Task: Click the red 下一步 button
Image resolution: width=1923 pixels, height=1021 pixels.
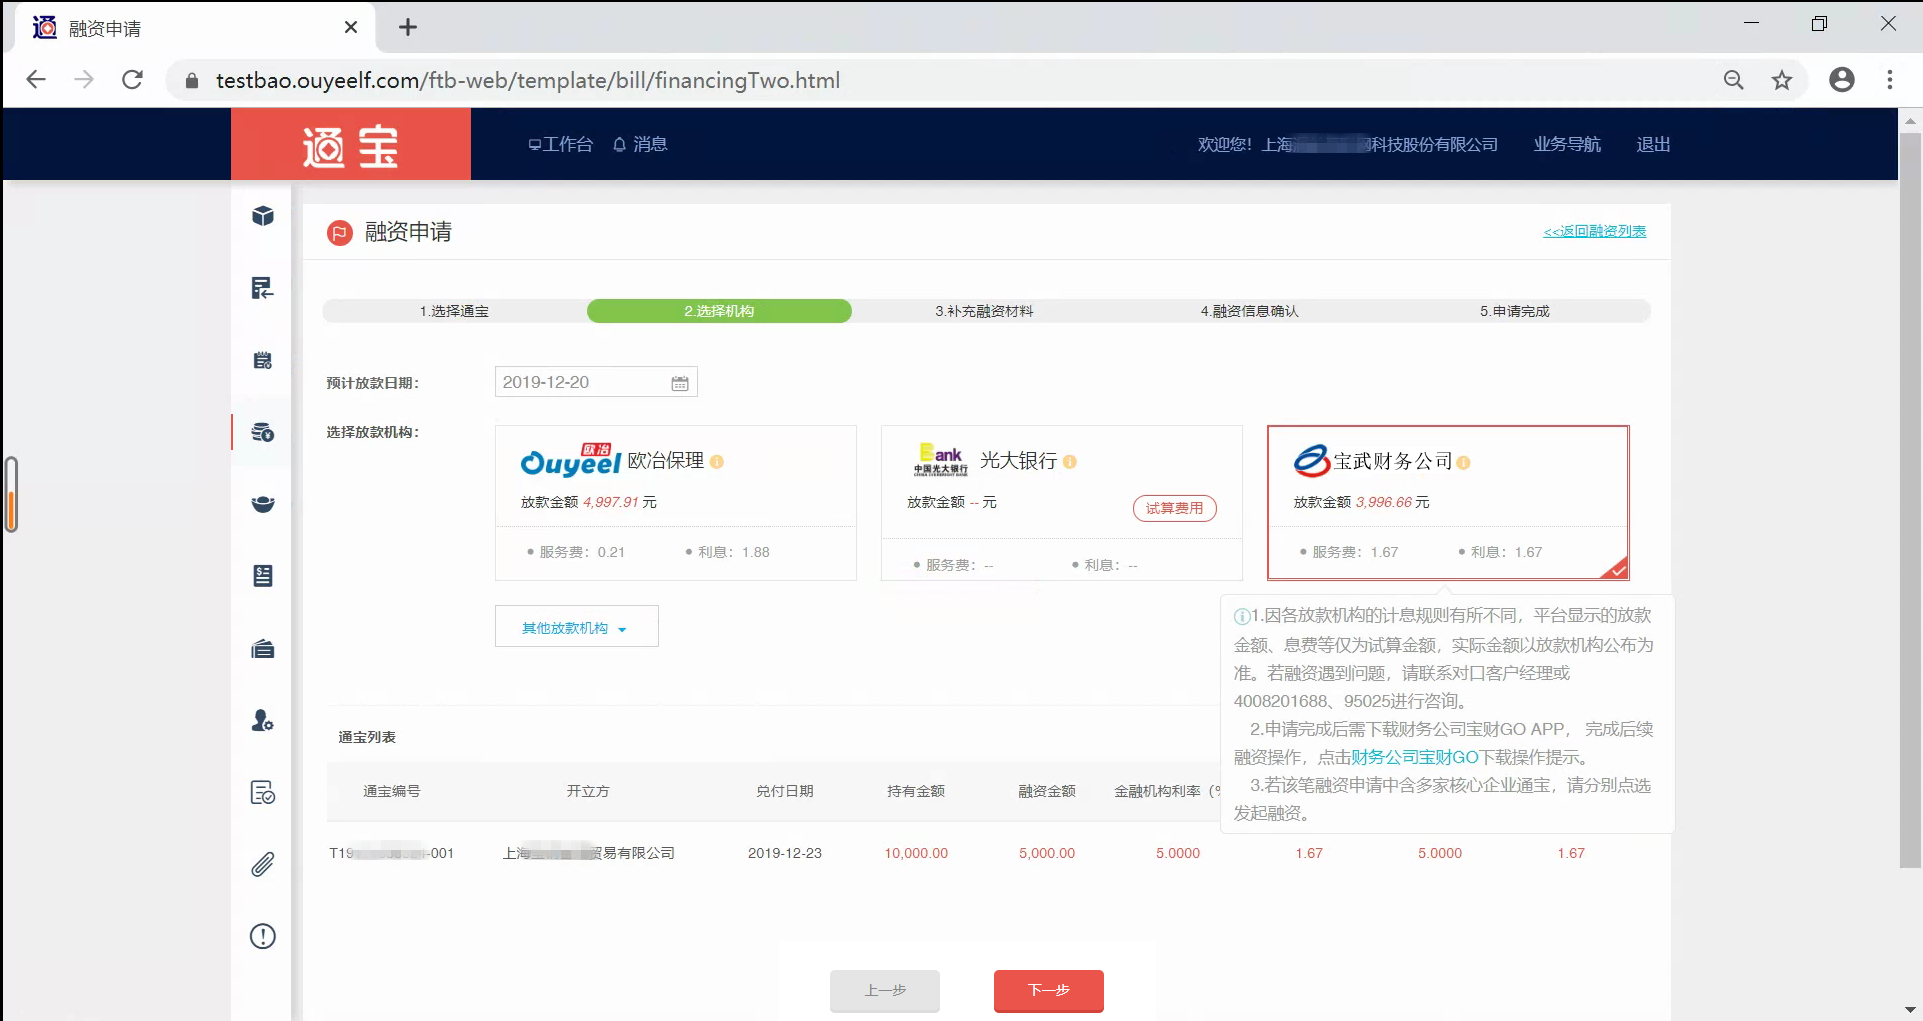Action: pyautogui.click(x=1049, y=990)
